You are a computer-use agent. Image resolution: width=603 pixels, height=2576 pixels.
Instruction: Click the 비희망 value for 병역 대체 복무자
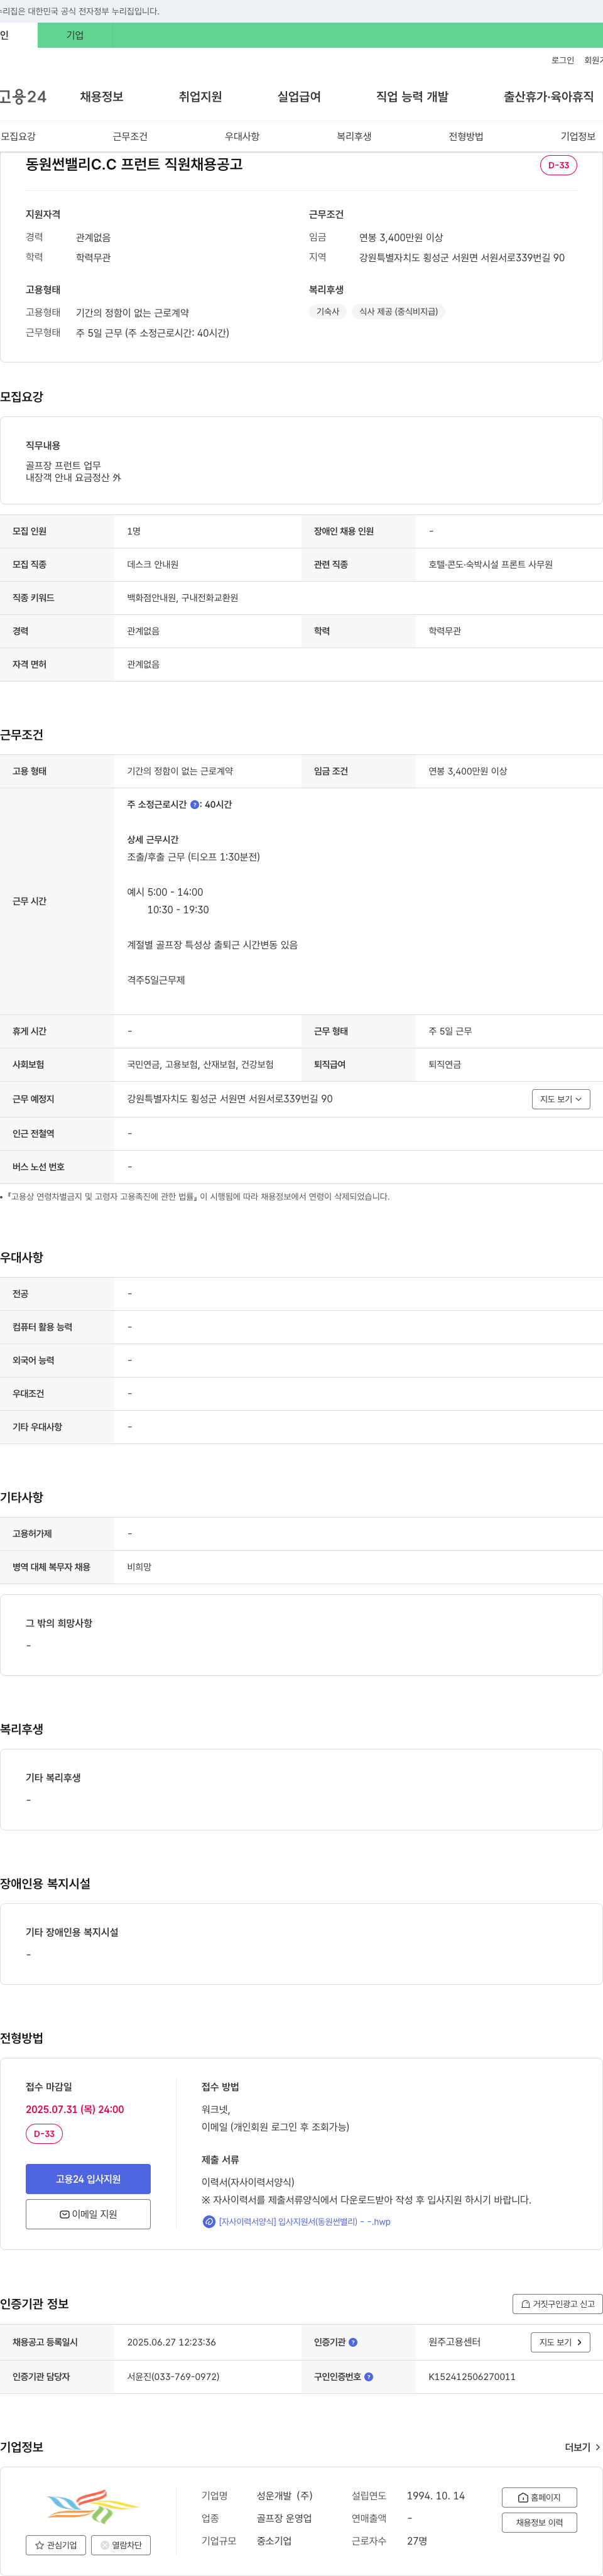click(139, 1567)
